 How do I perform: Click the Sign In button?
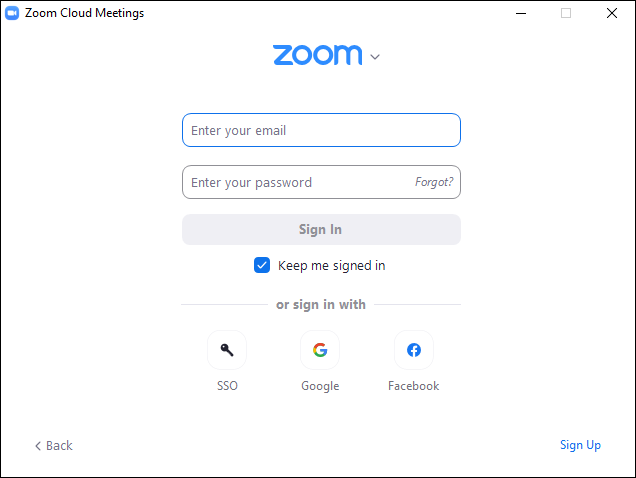pos(321,230)
